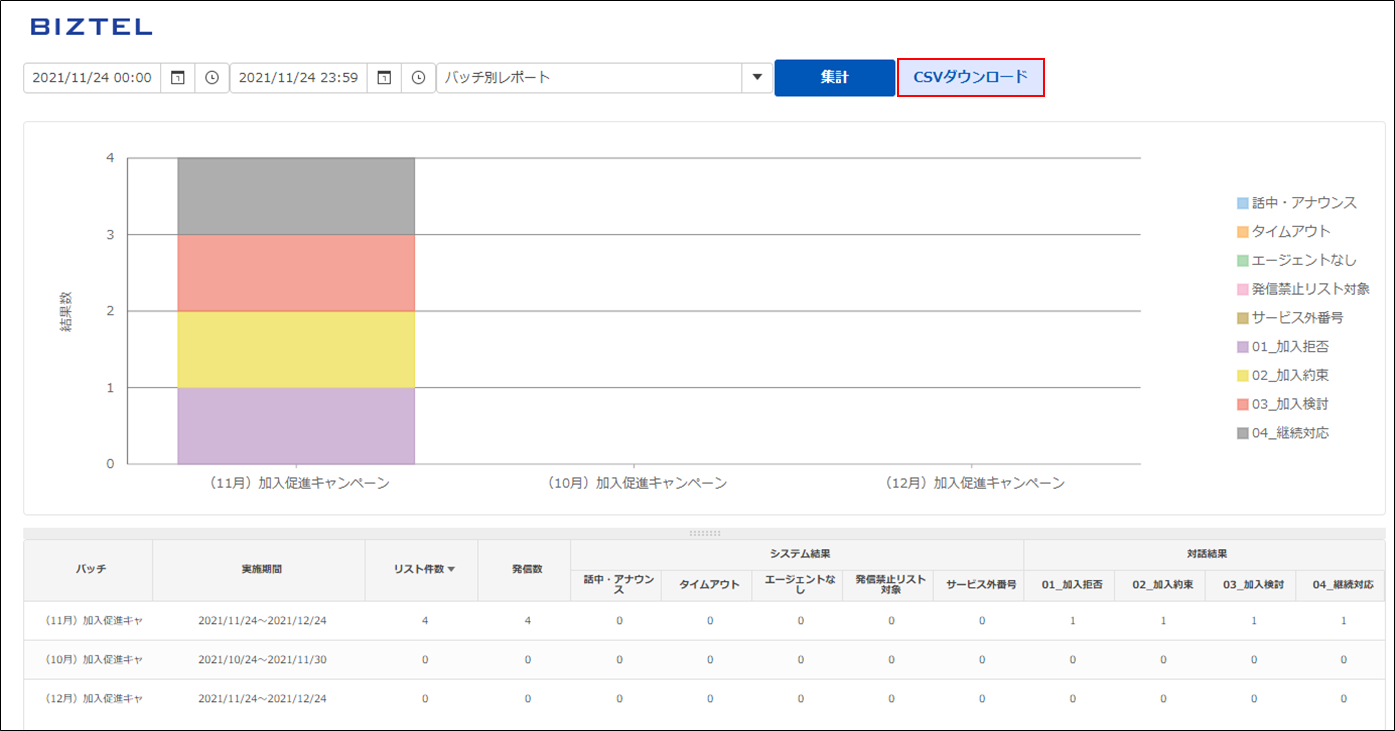Select the （12月）加入促進キャ table row name
1395x731 pixels.
pyautogui.click(x=93, y=699)
